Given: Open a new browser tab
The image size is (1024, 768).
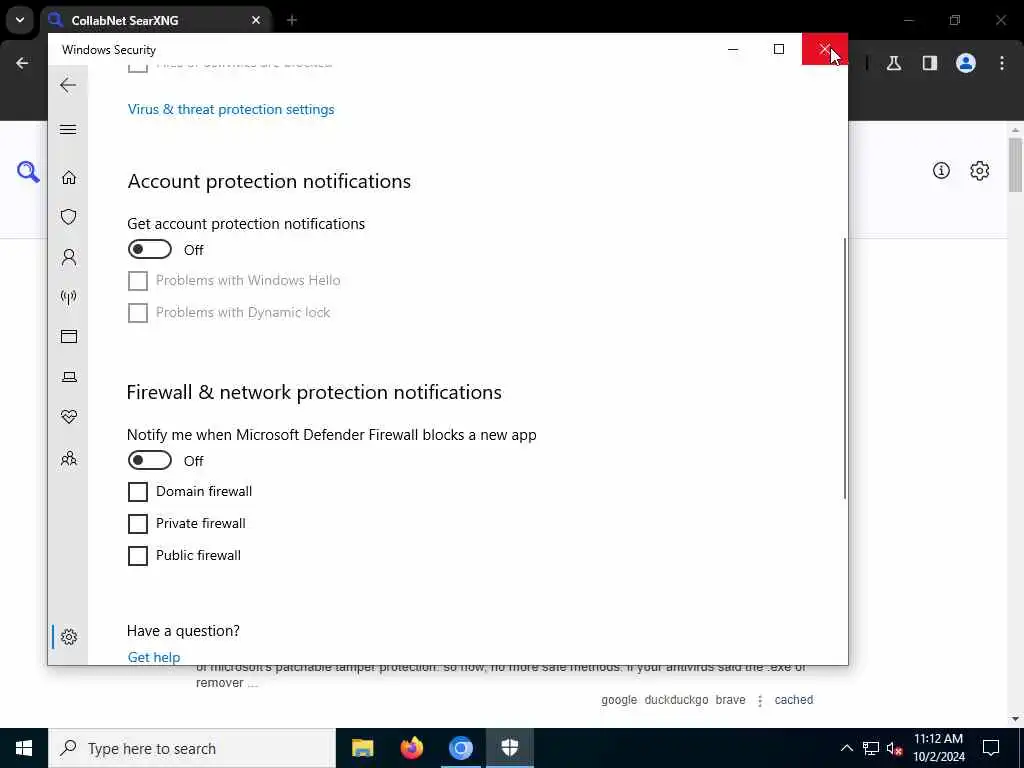Looking at the screenshot, I should 292,20.
